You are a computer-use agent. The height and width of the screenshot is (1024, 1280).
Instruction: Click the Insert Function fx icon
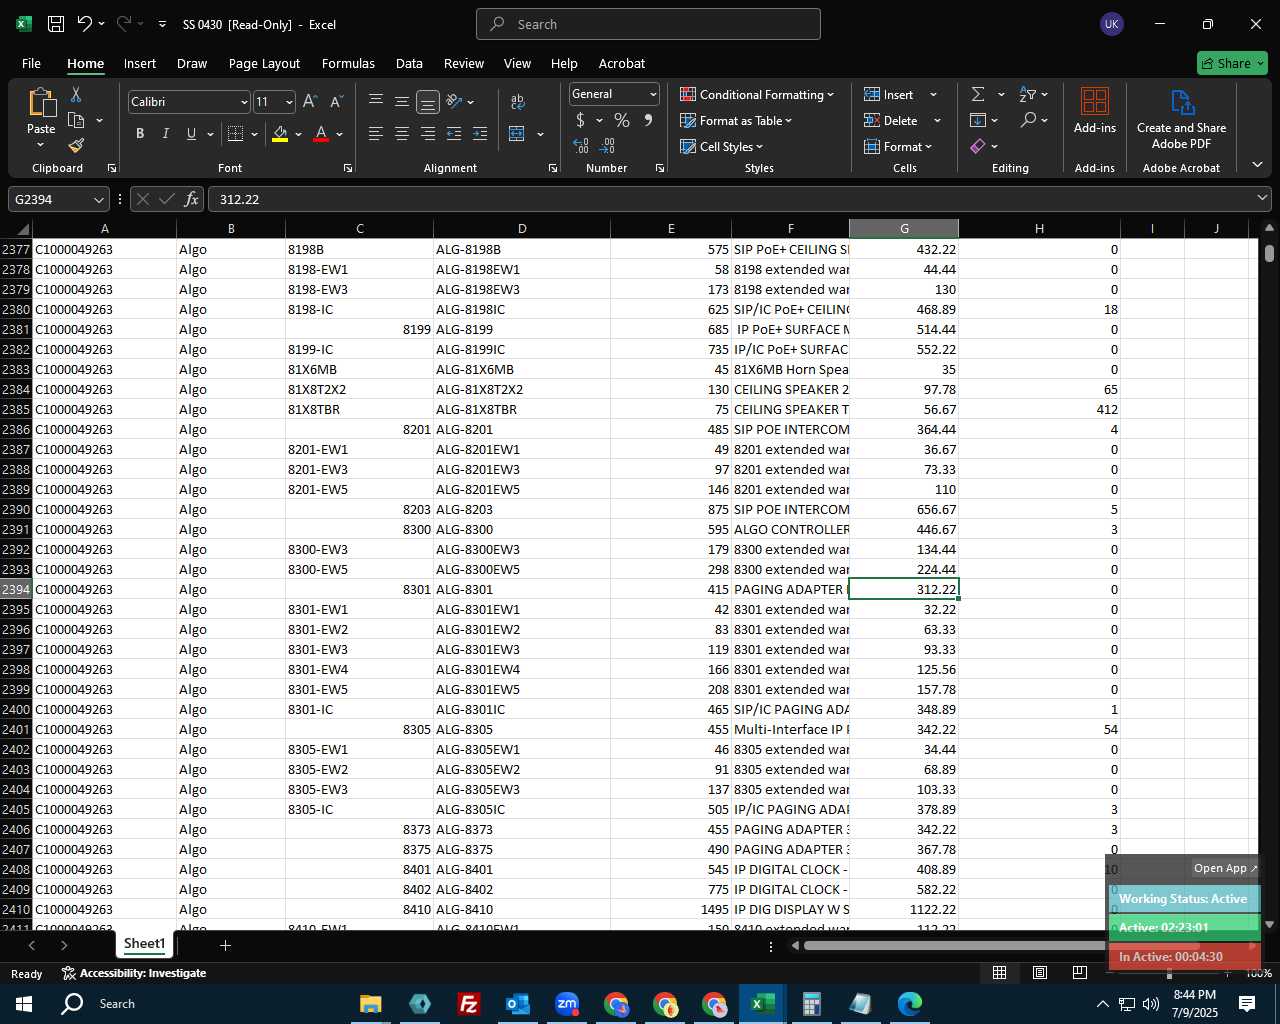[x=191, y=199]
